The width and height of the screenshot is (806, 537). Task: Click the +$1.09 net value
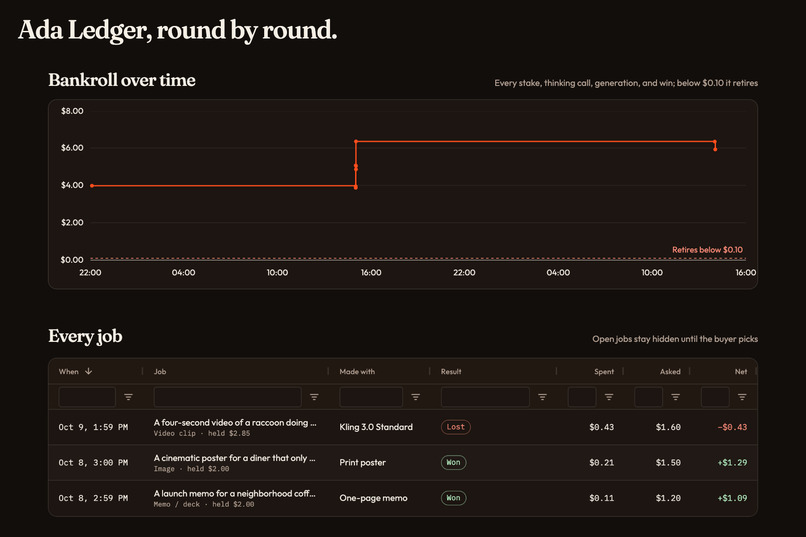(x=732, y=498)
